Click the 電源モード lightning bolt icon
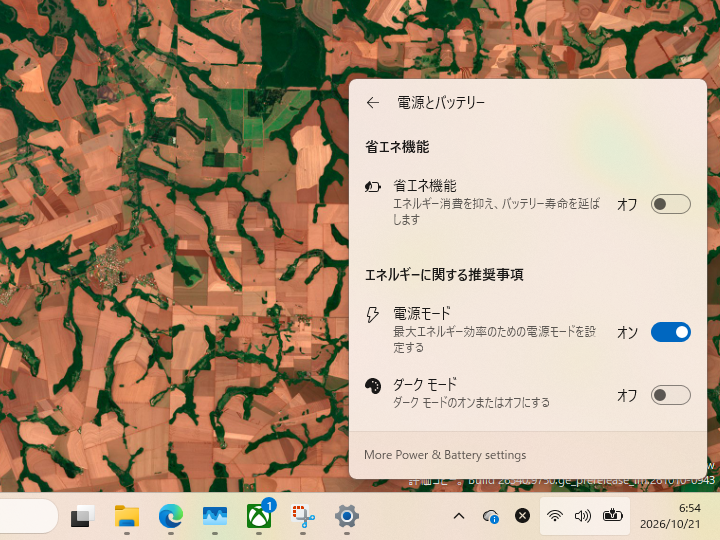Viewport: 720px width, 540px height. tap(372, 315)
